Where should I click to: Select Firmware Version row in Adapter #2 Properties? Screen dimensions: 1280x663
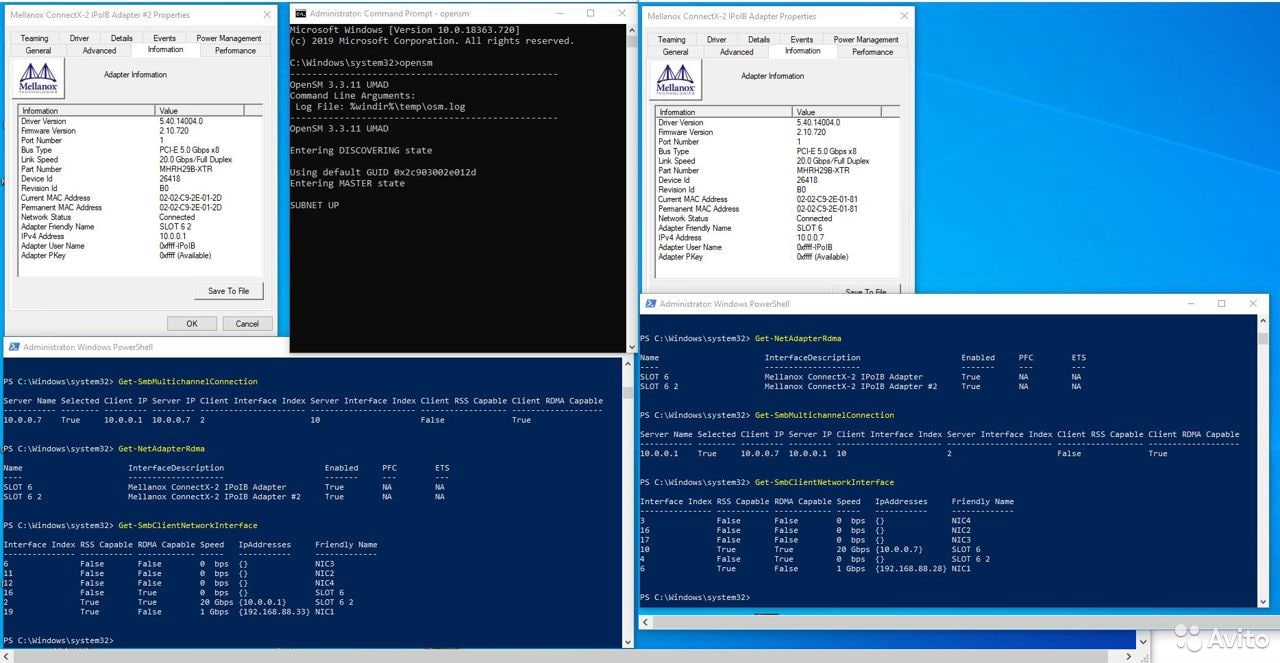(x=140, y=131)
